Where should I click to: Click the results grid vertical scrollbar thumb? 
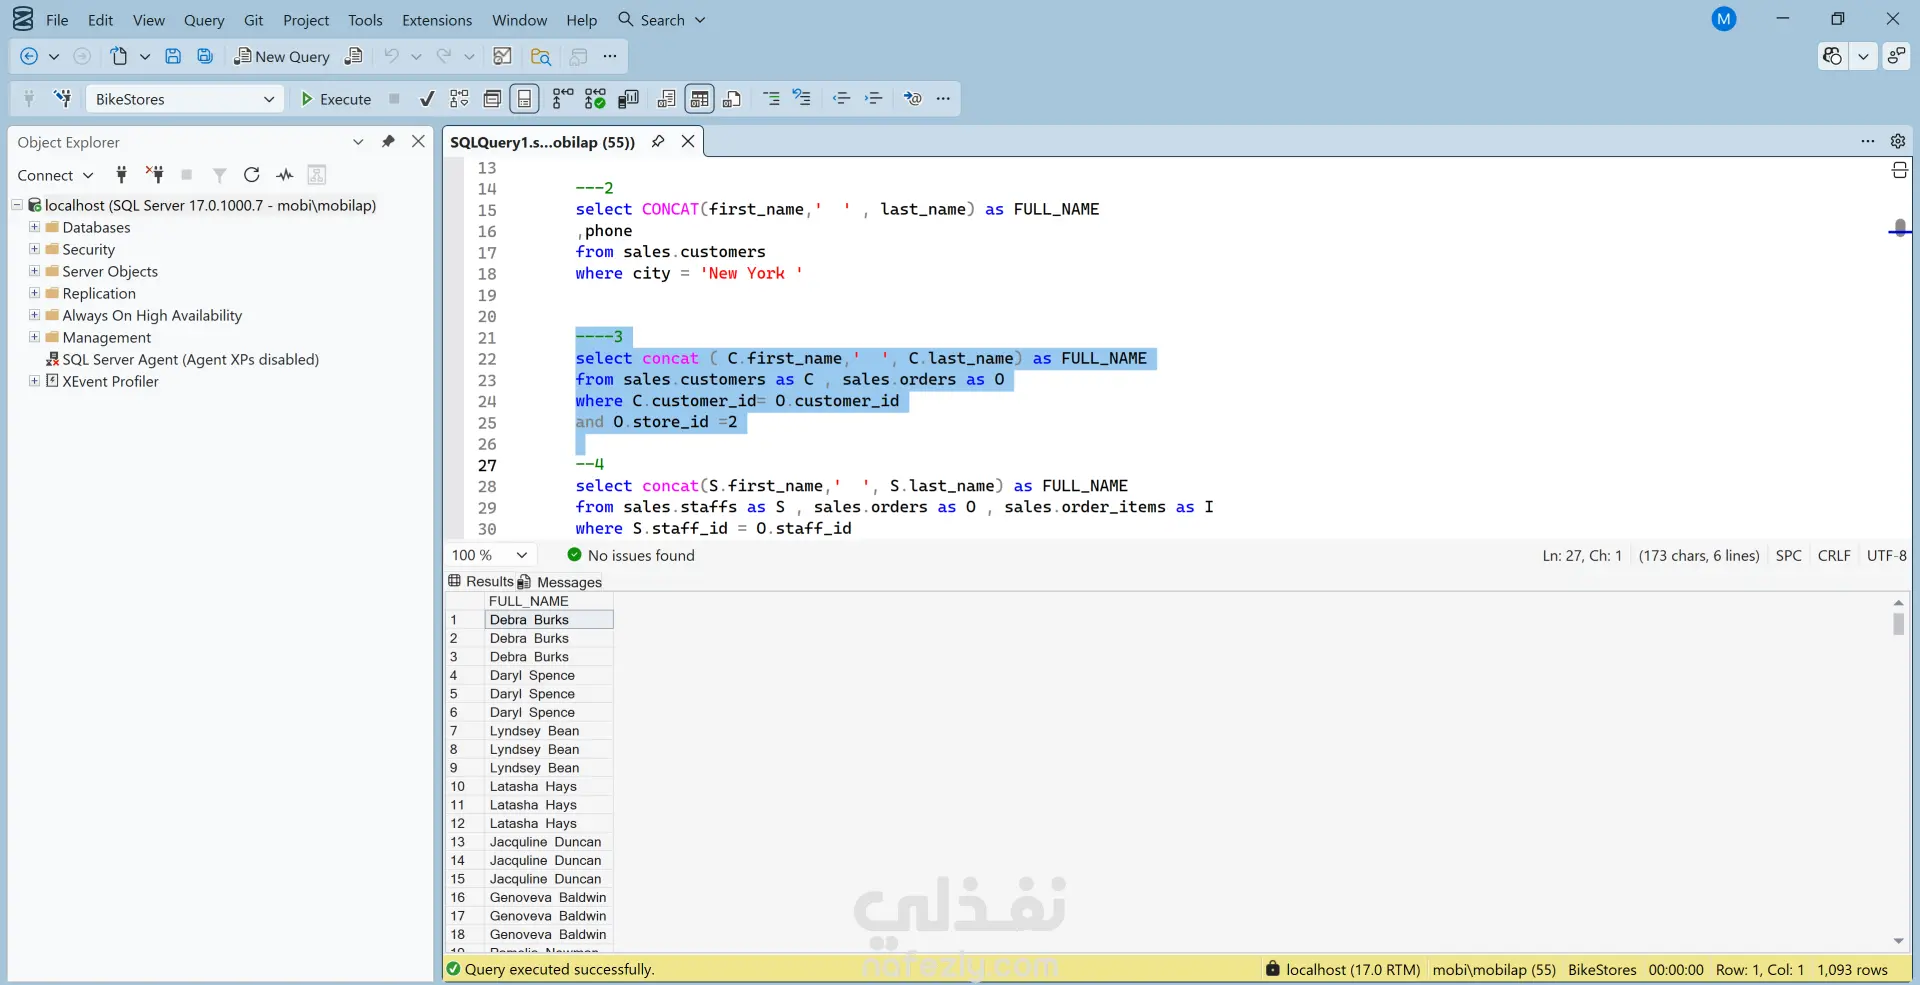click(x=1898, y=623)
